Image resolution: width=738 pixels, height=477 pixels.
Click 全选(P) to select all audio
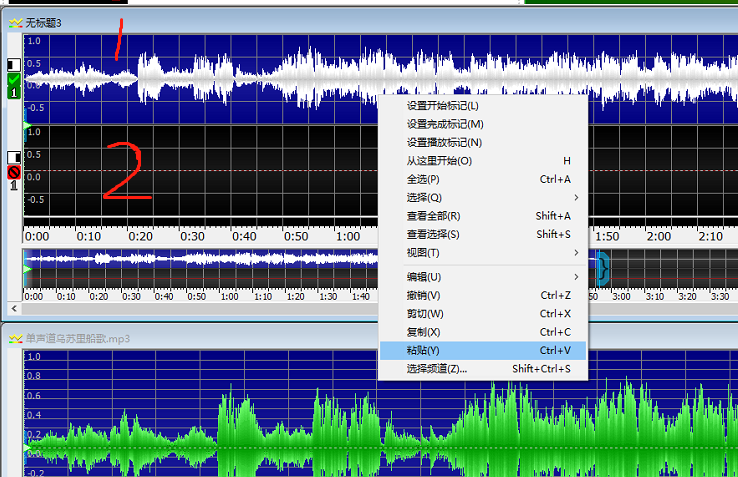click(424, 179)
